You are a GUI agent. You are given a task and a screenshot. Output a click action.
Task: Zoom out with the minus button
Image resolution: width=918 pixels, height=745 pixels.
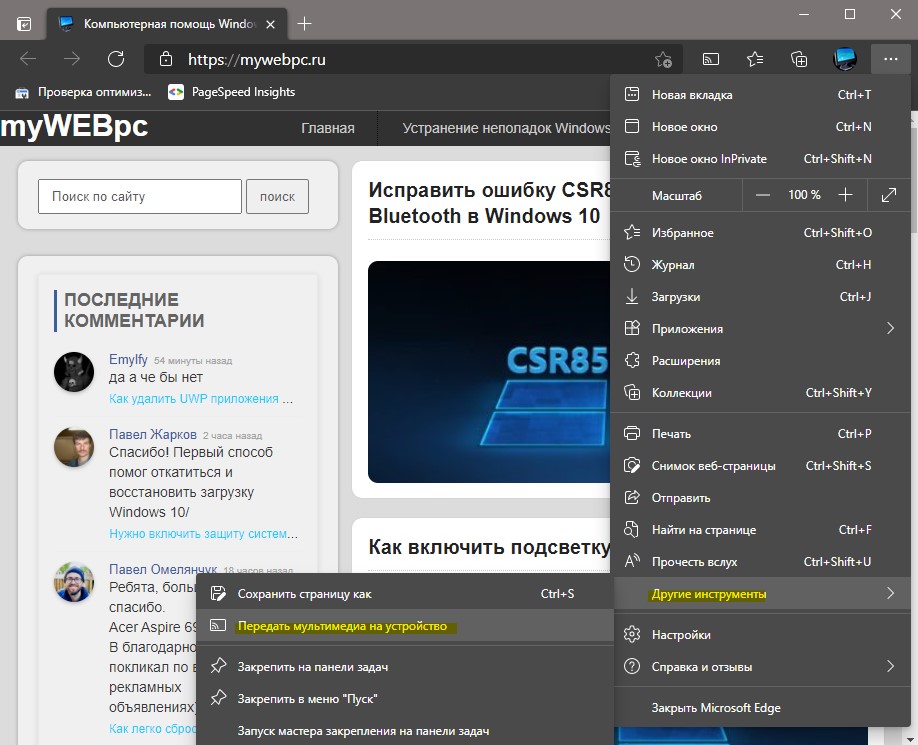[x=763, y=195]
